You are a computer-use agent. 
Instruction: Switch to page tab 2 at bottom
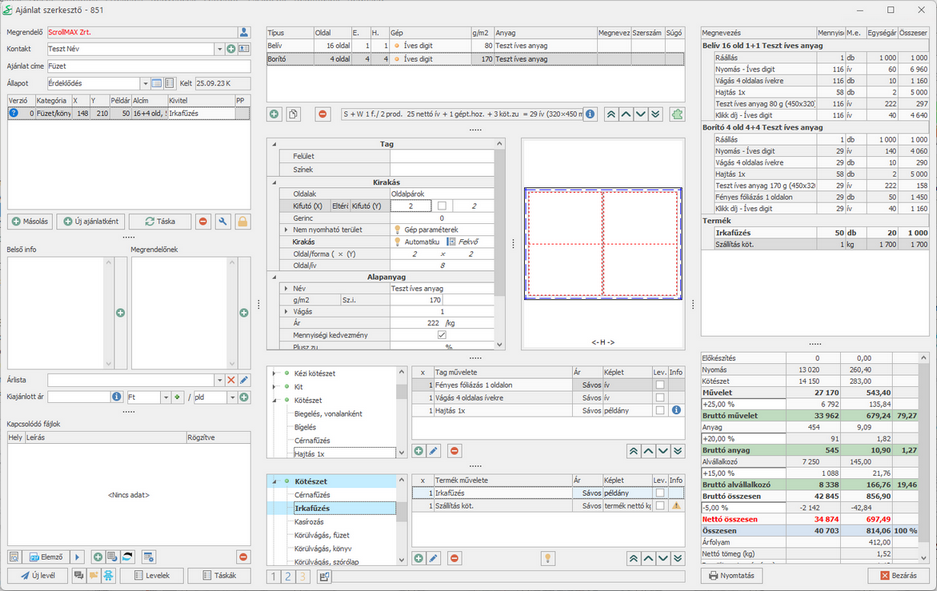[288, 576]
